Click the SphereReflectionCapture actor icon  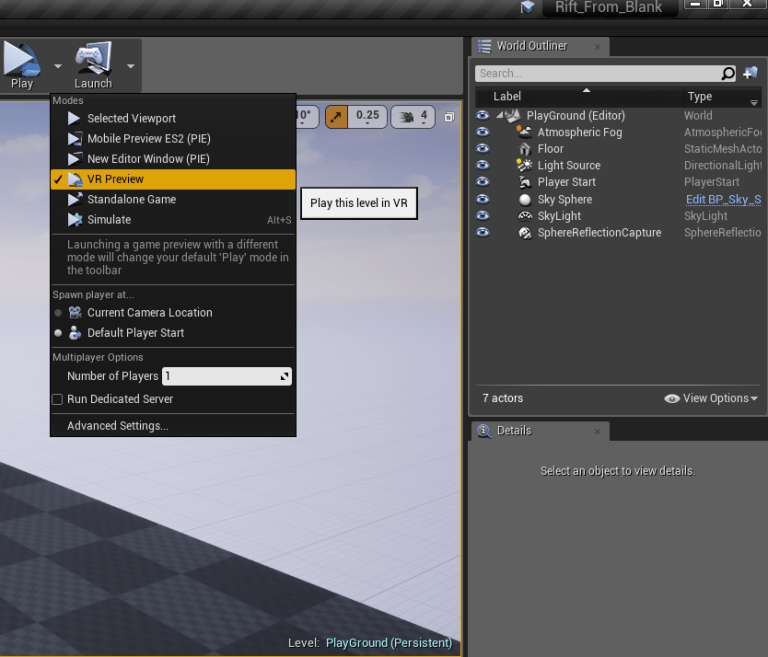(x=525, y=233)
